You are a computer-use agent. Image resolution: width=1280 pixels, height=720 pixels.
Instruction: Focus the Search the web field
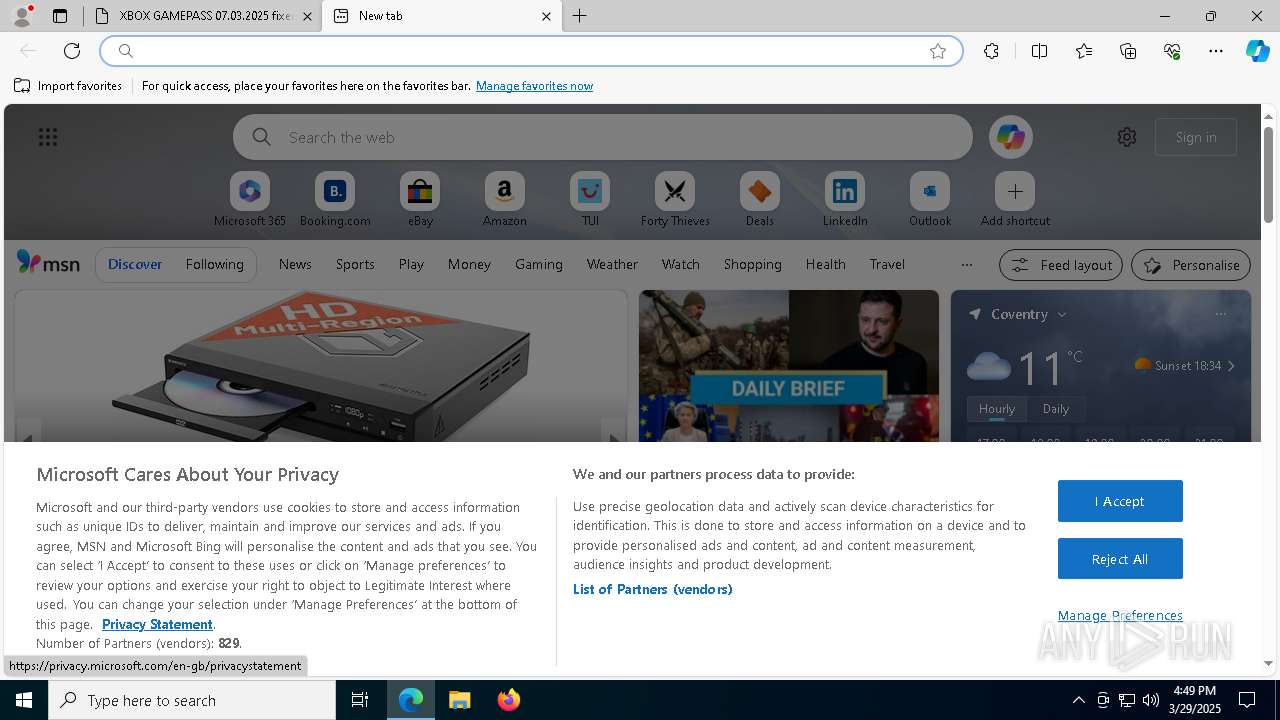click(x=602, y=137)
